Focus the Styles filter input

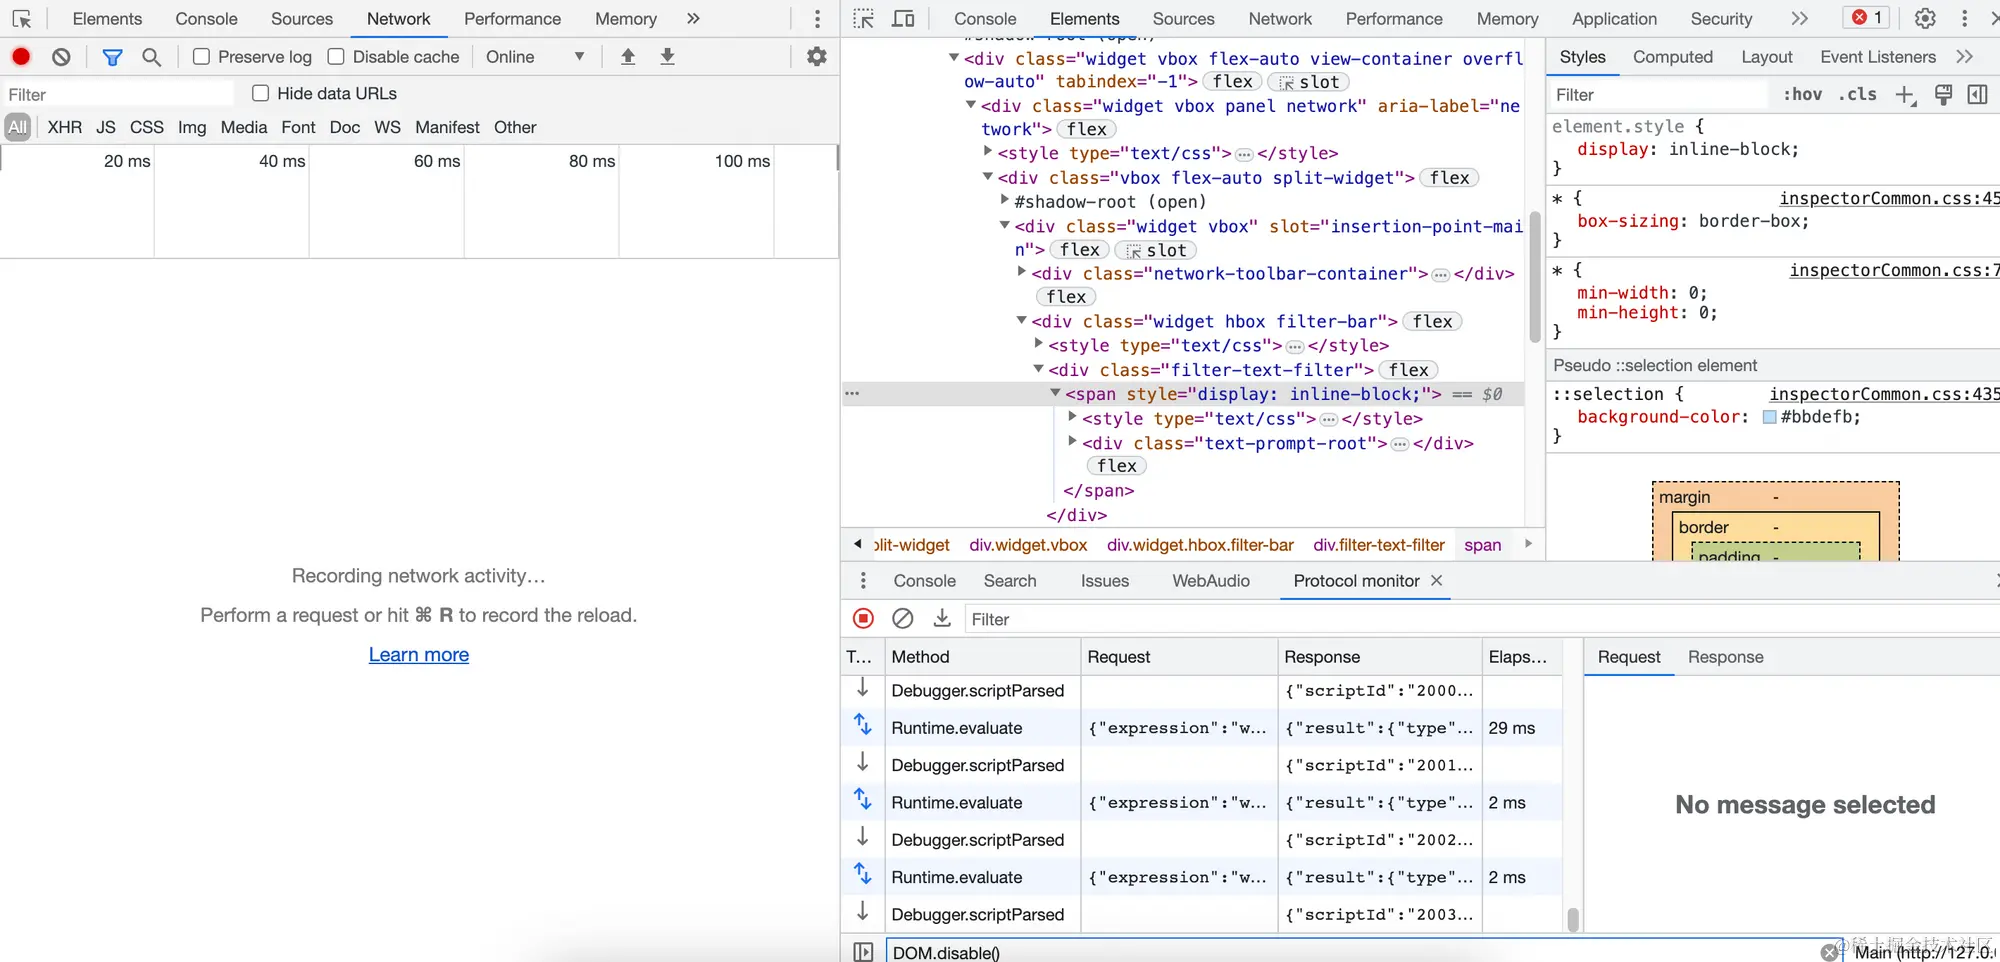point(1660,95)
